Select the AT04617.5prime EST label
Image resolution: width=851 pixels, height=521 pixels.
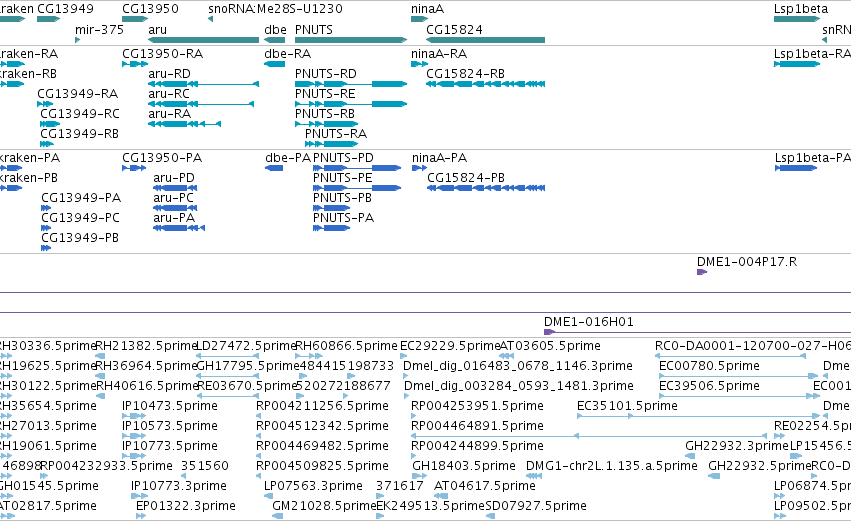point(485,486)
